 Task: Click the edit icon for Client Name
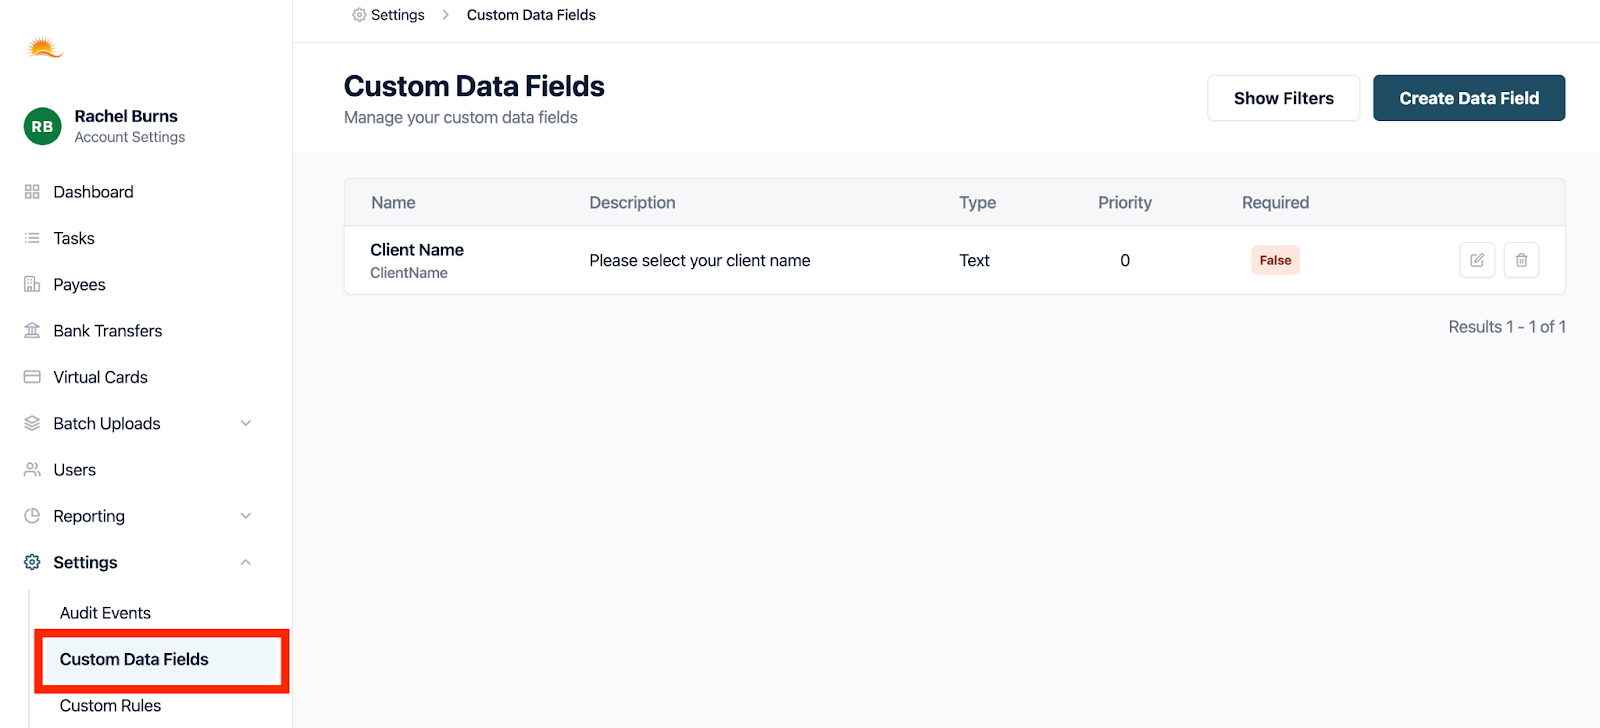(1477, 260)
